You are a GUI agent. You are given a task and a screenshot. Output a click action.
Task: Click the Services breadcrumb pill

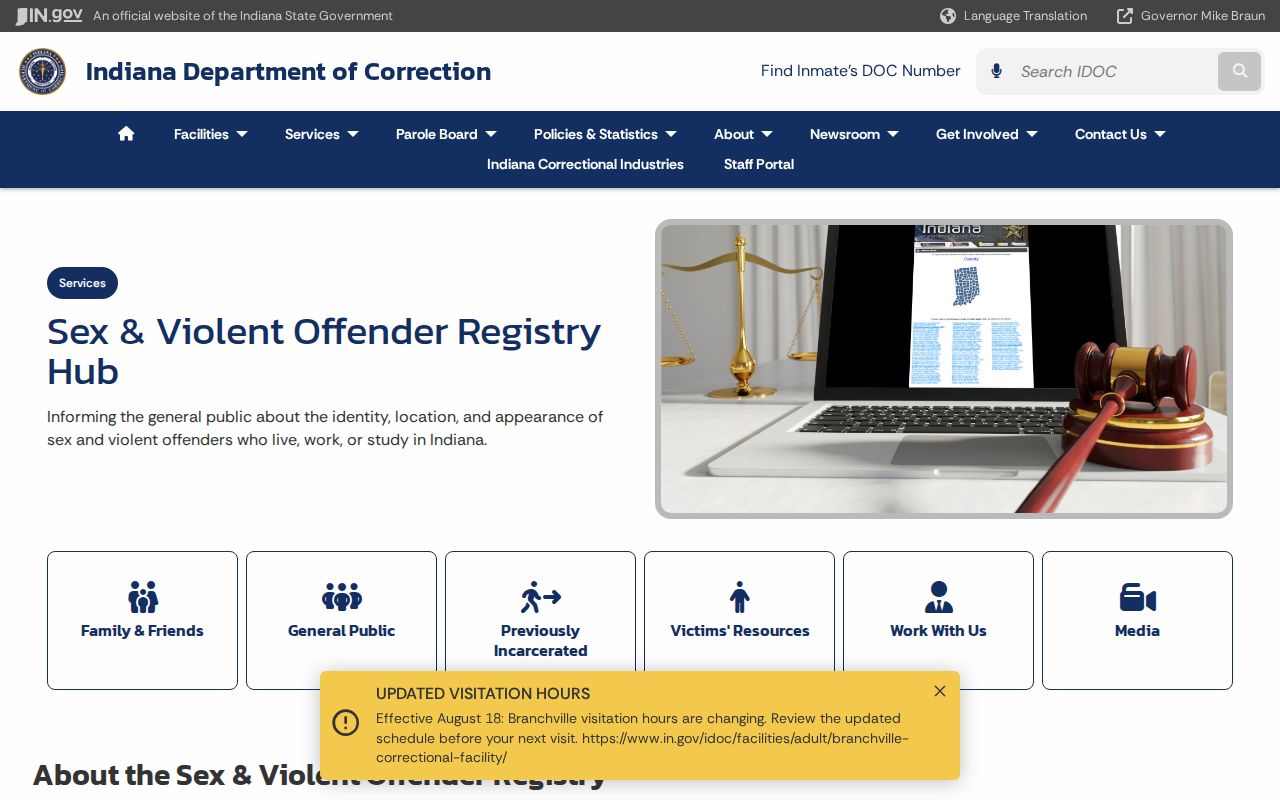[x=82, y=283]
